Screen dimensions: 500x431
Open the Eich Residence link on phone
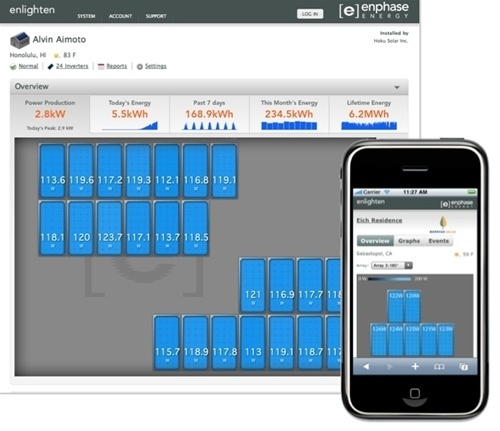[379, 220]
